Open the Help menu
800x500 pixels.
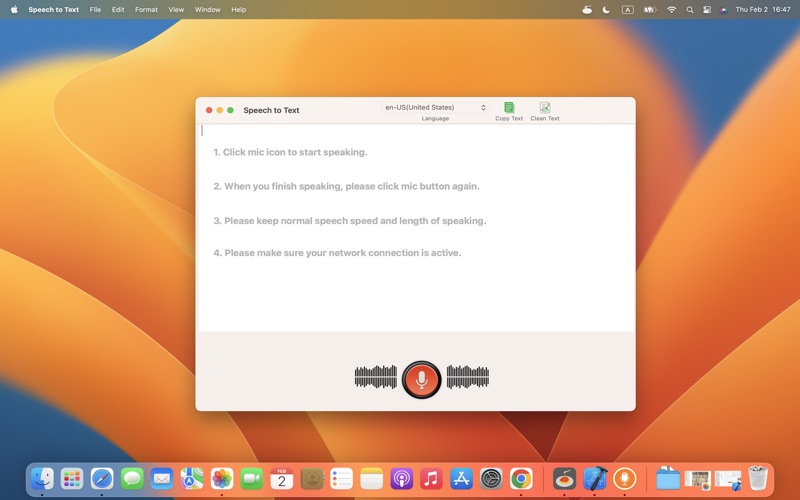tap(238, 10)
